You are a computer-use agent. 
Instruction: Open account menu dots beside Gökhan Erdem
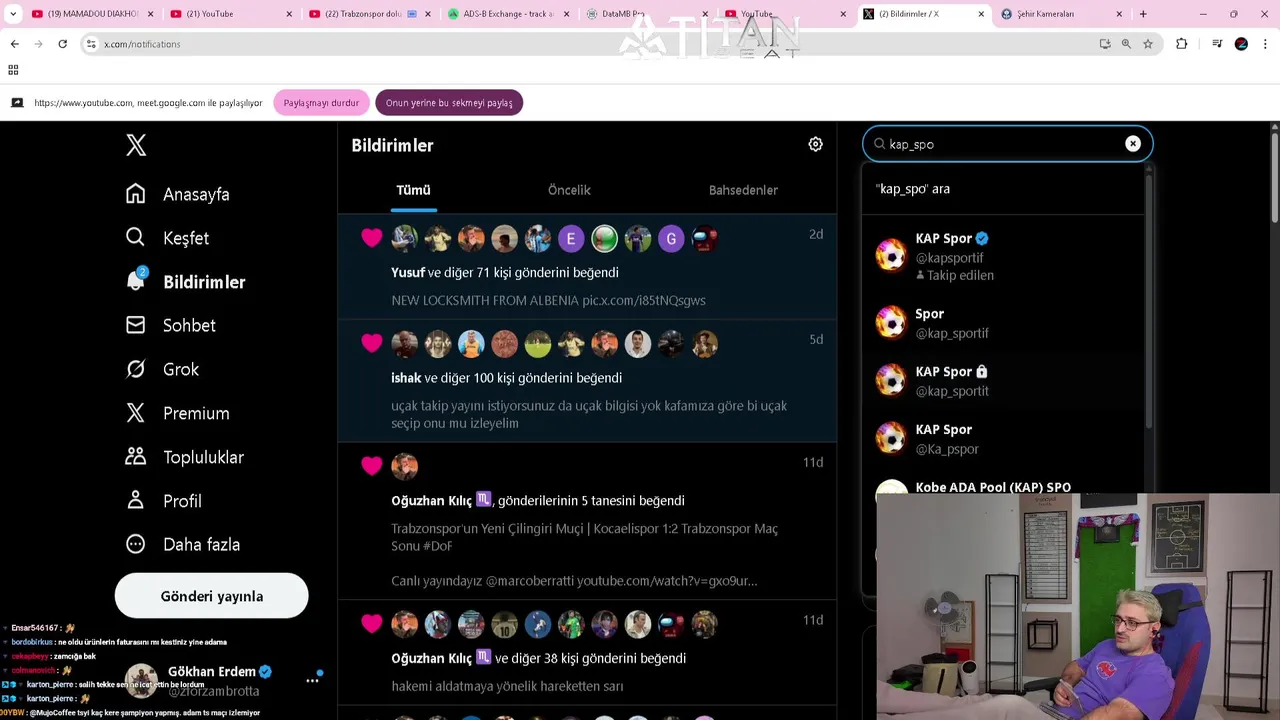[312, 679]
